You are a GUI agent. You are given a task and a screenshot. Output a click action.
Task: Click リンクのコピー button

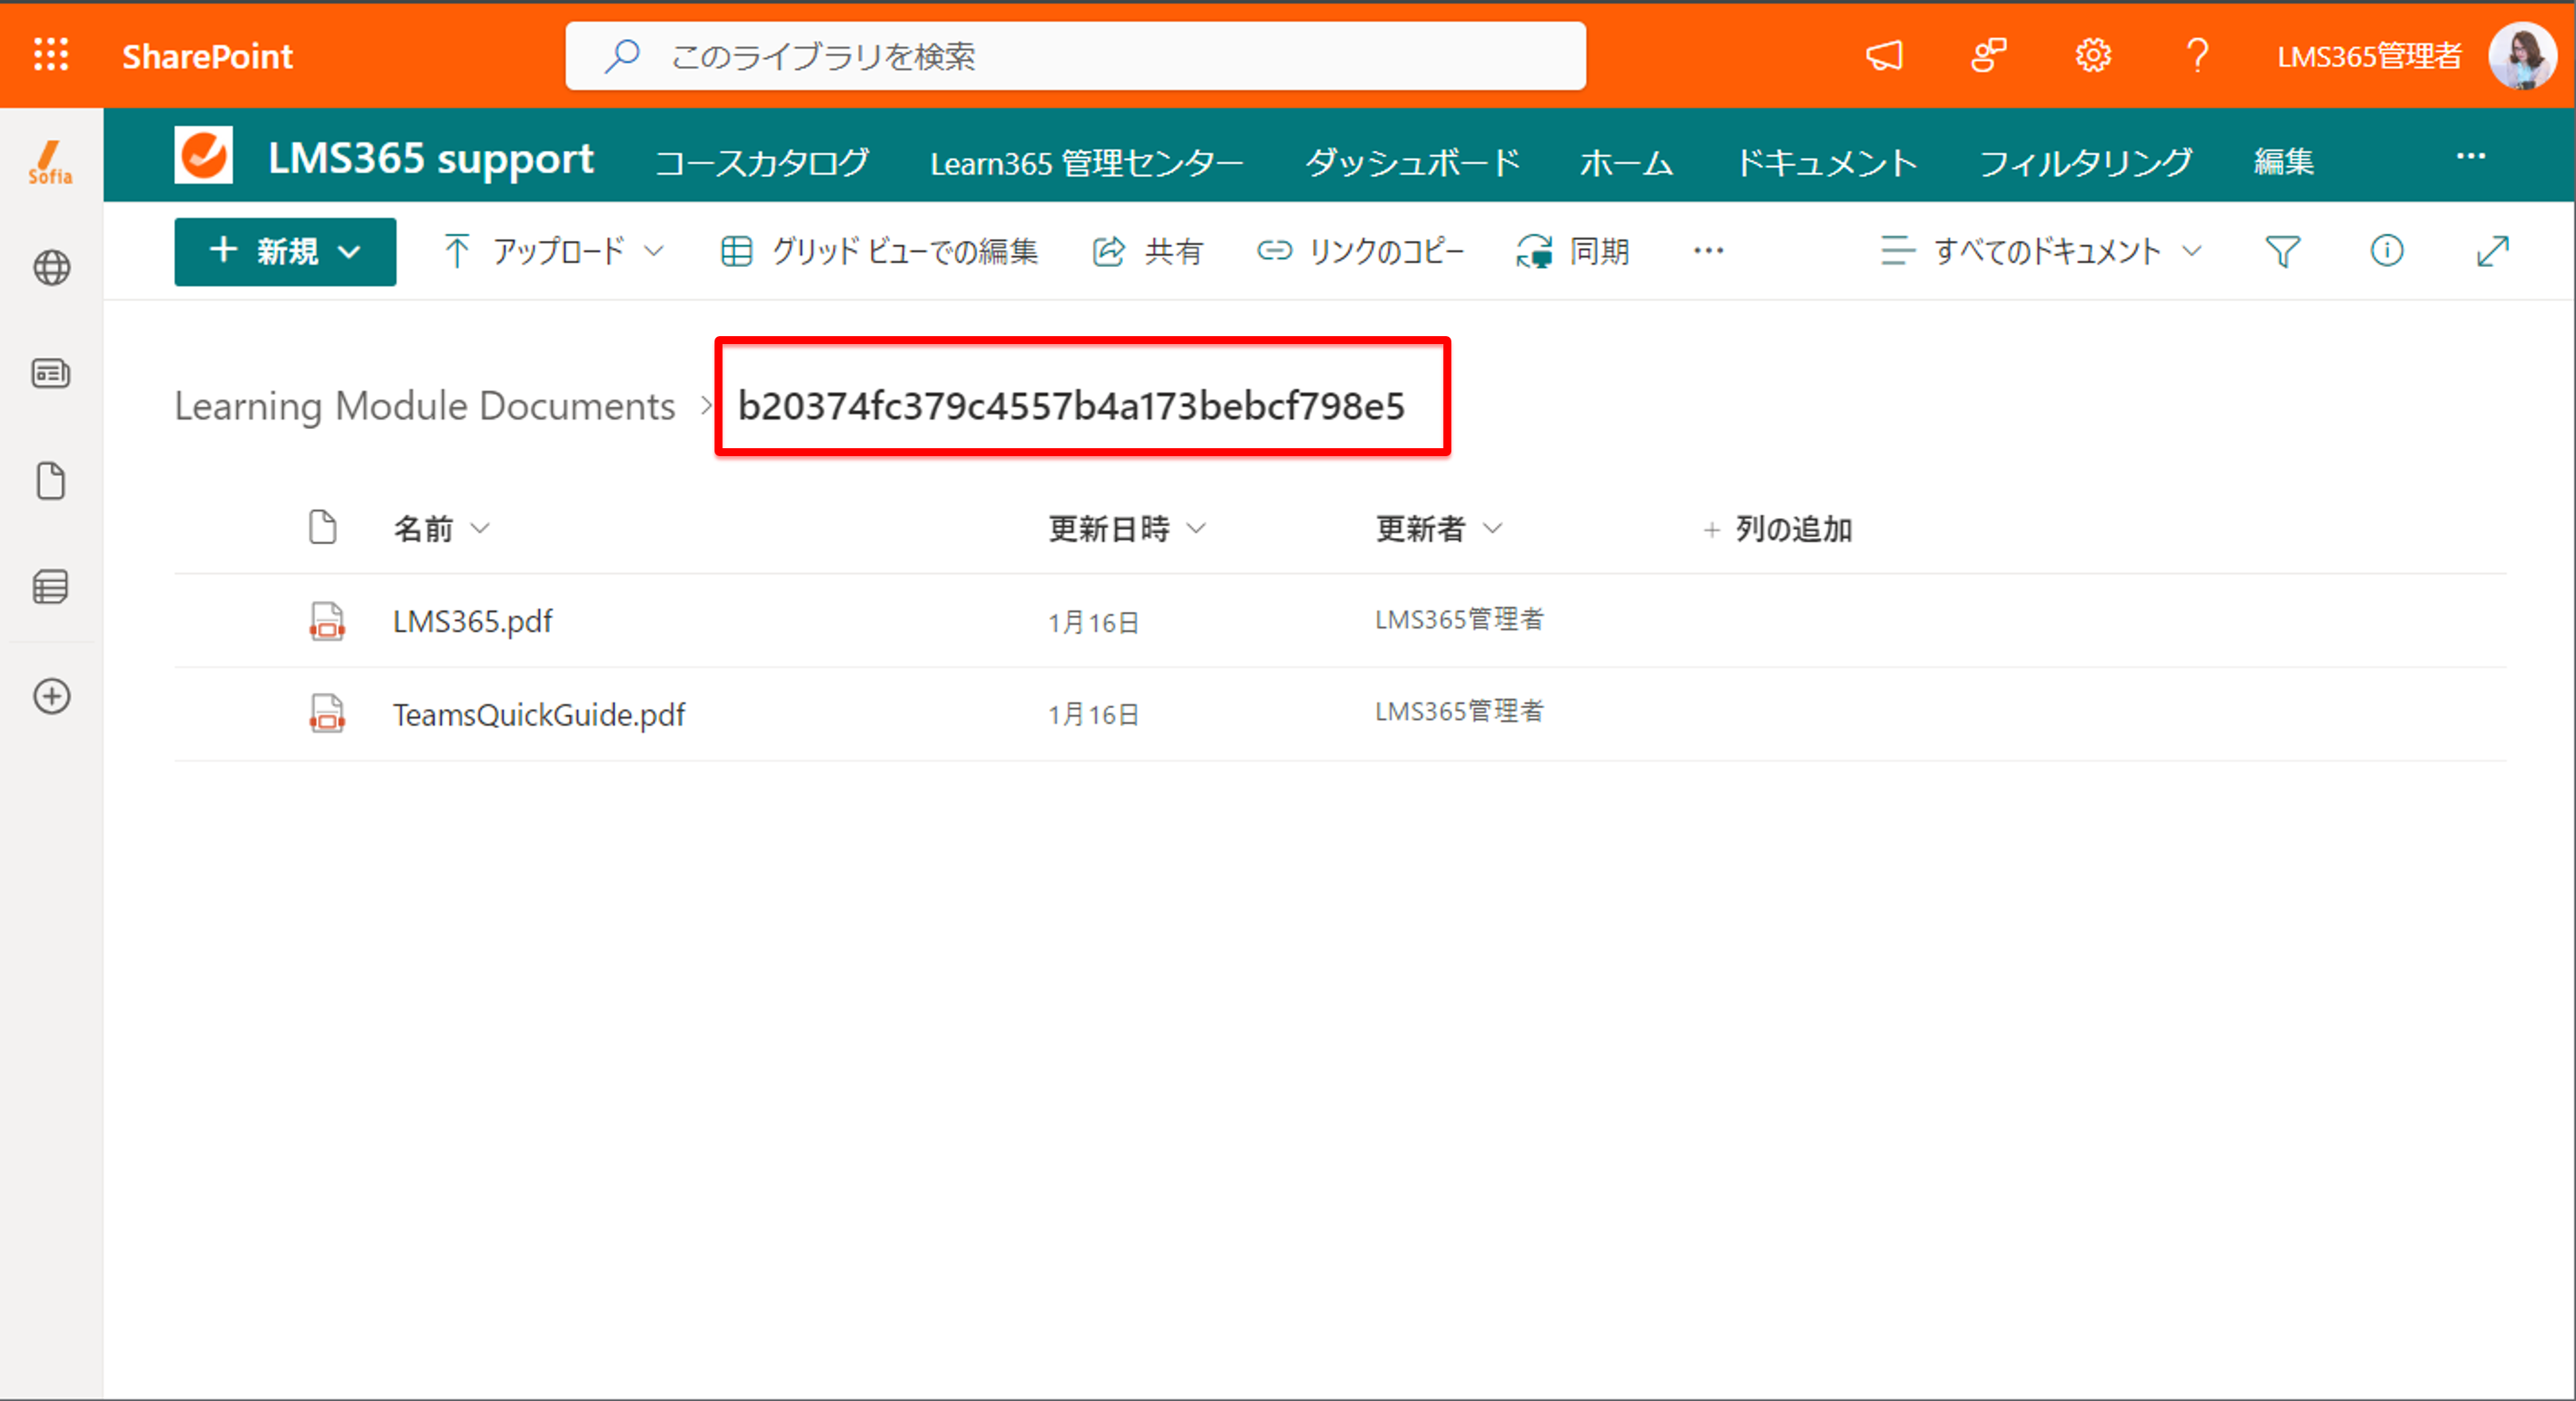click(1360, 251)
